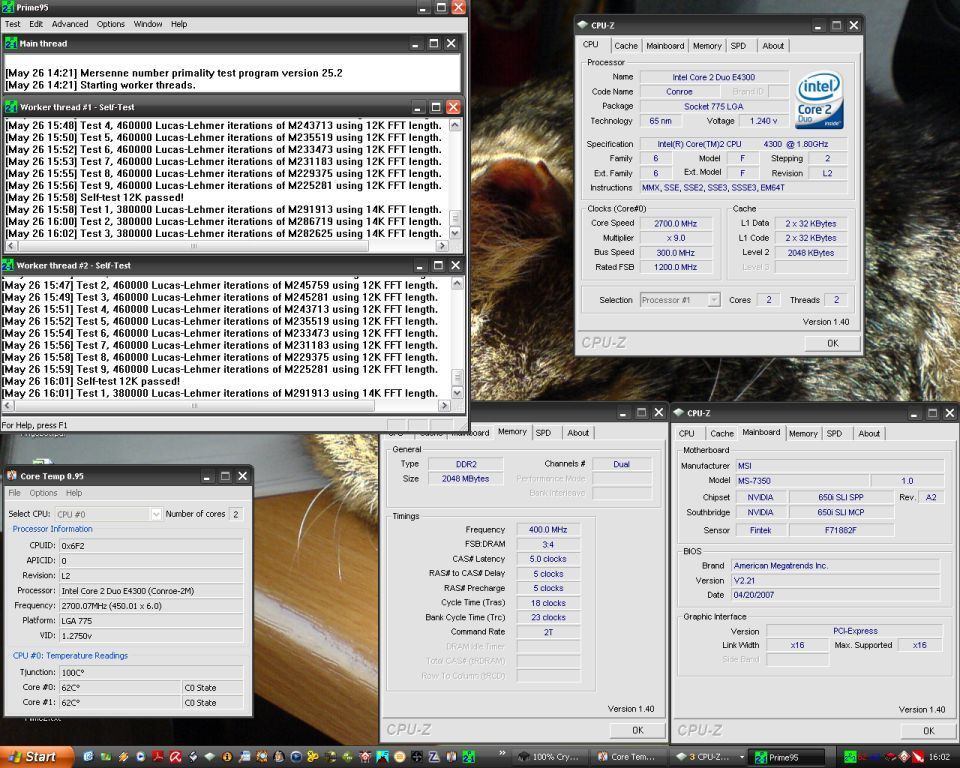This screenshot has width=960, height=768.
Task: Click the CPU-Z Mainboard window title icon
Action: pyautogui.click(x=678, y=413)
